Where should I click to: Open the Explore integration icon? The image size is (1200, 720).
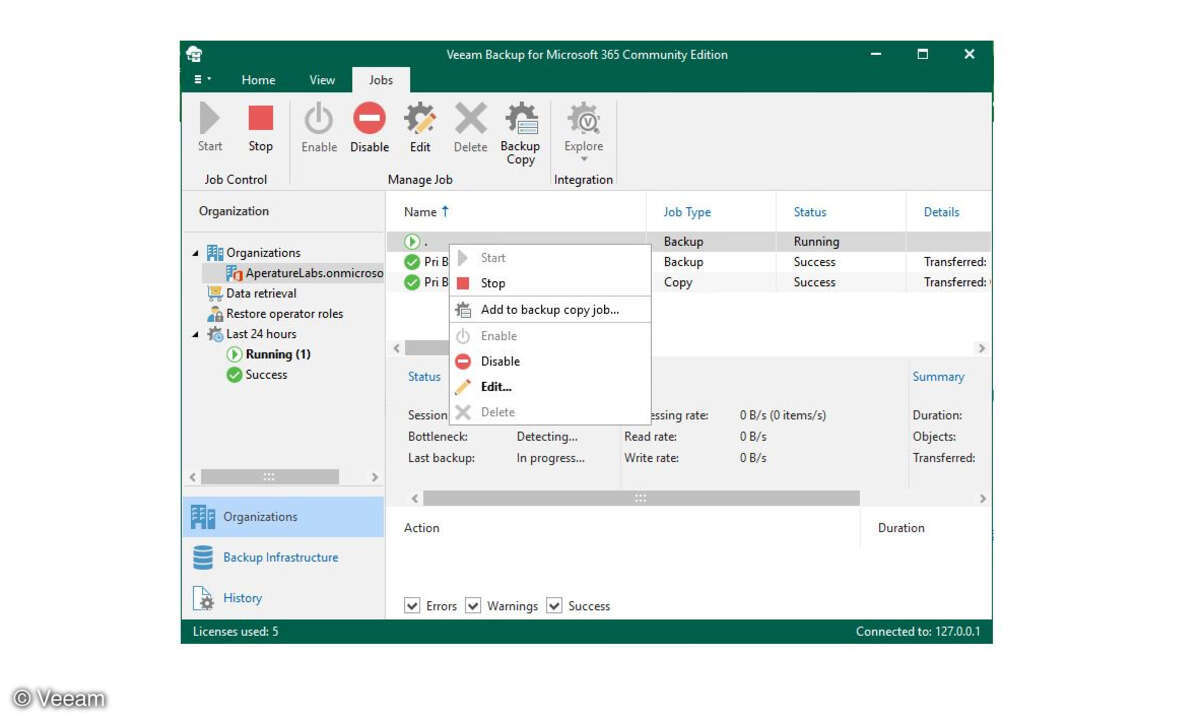(x=584, y=119)
